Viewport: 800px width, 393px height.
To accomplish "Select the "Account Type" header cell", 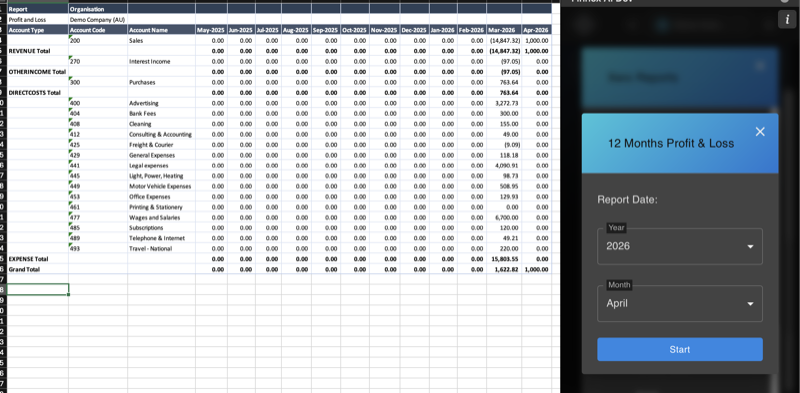I will tap(38, 30).
